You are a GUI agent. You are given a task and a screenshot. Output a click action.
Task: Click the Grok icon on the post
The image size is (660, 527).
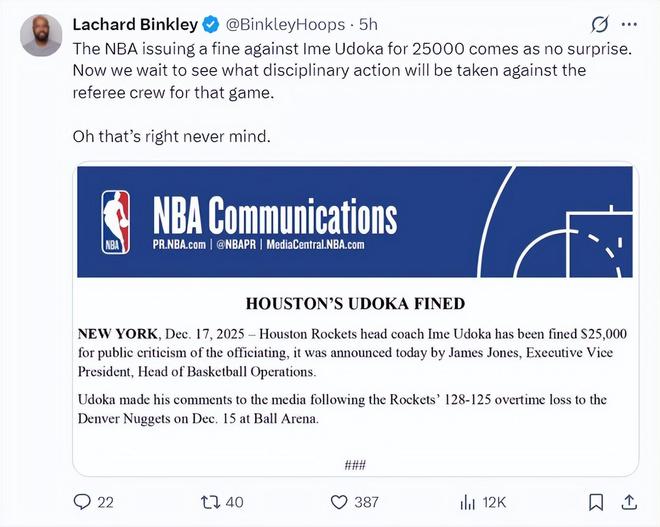(x=601, y=23)
